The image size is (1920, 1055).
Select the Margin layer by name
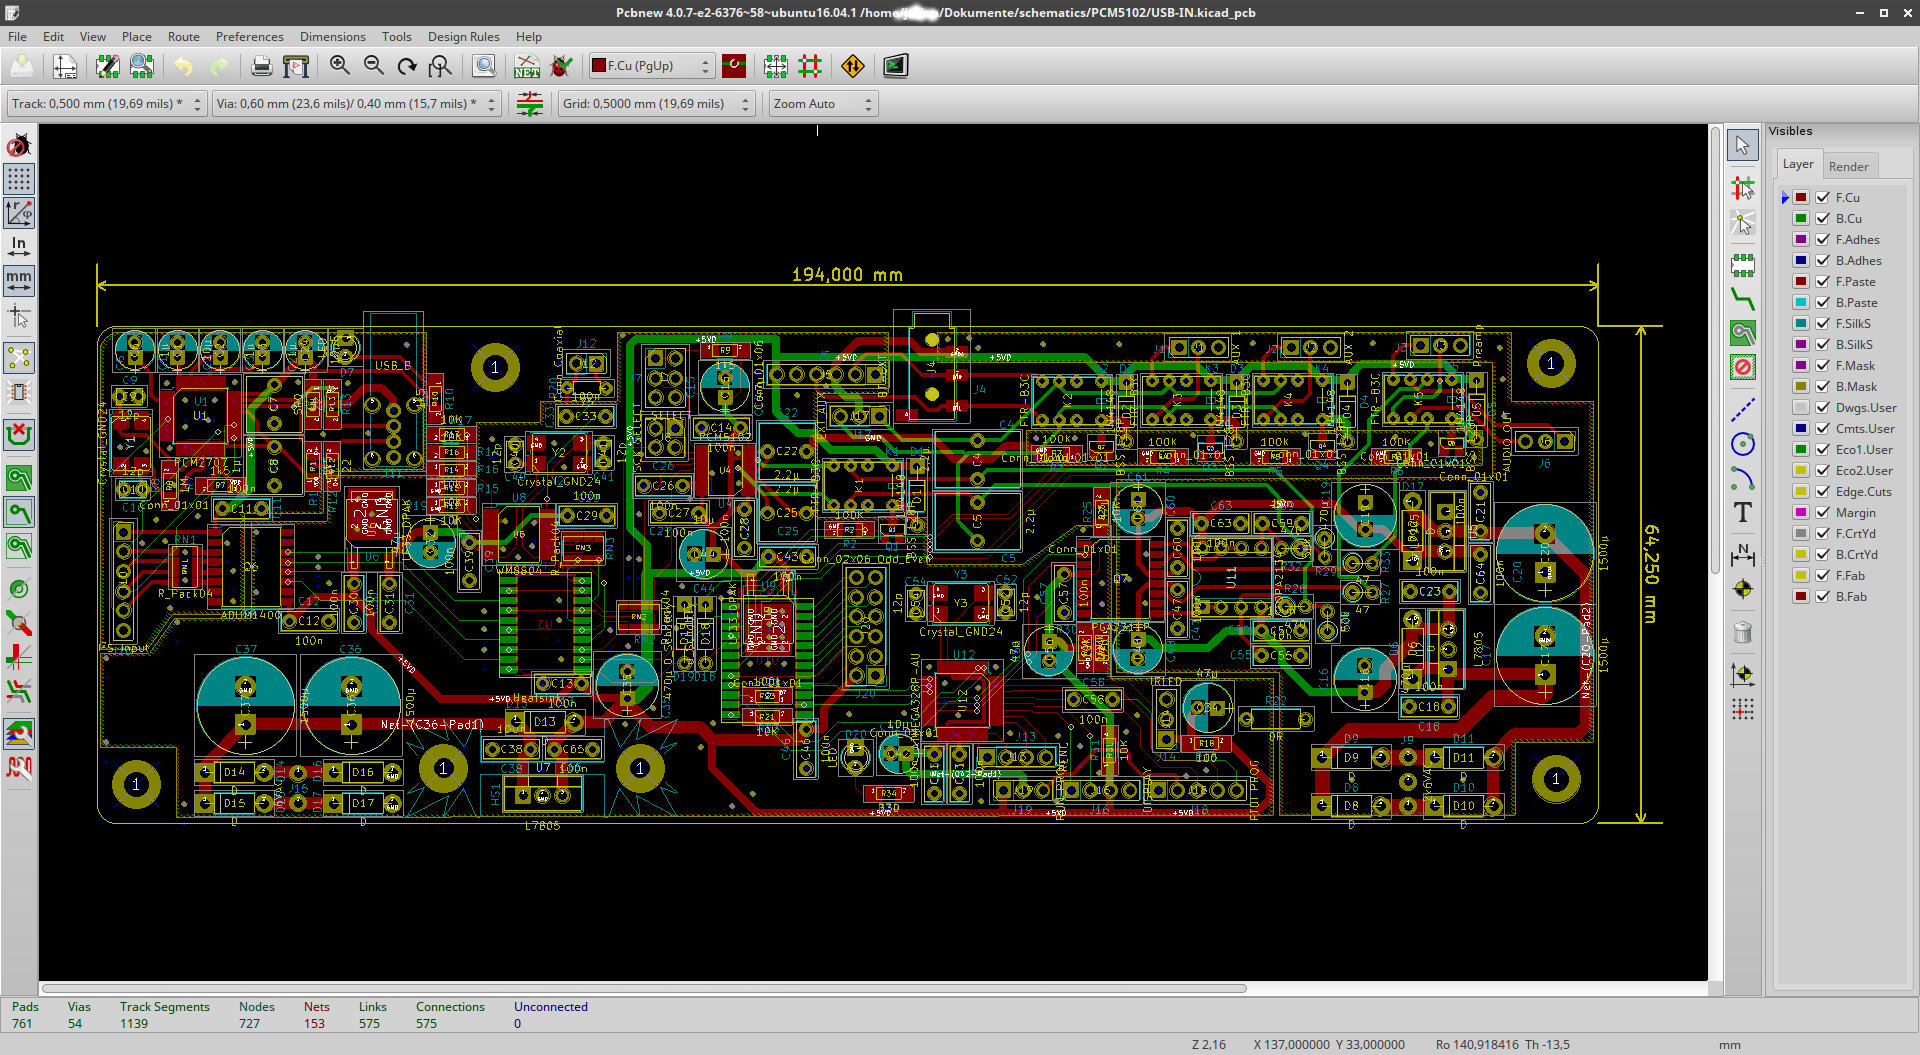[x=1856, y=513]
